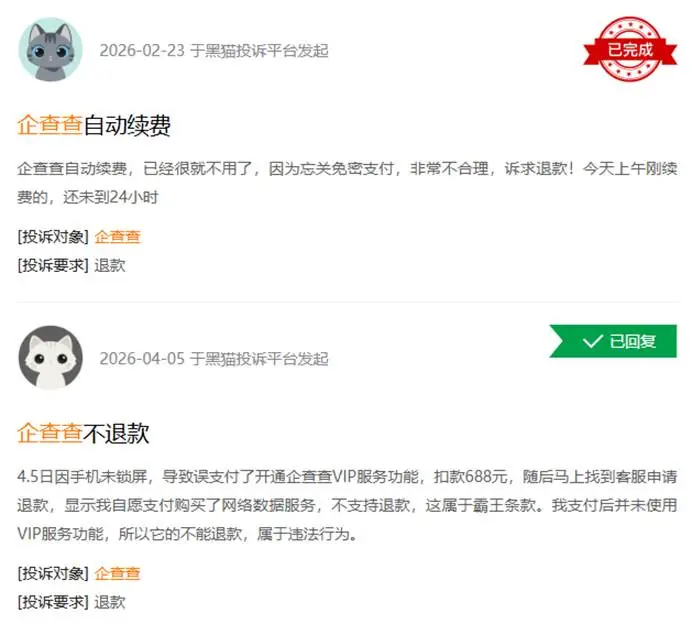Click 企查查 complaint target under first complaint
The height and width of the screenshot is (624, 692).
pos(117,237)
